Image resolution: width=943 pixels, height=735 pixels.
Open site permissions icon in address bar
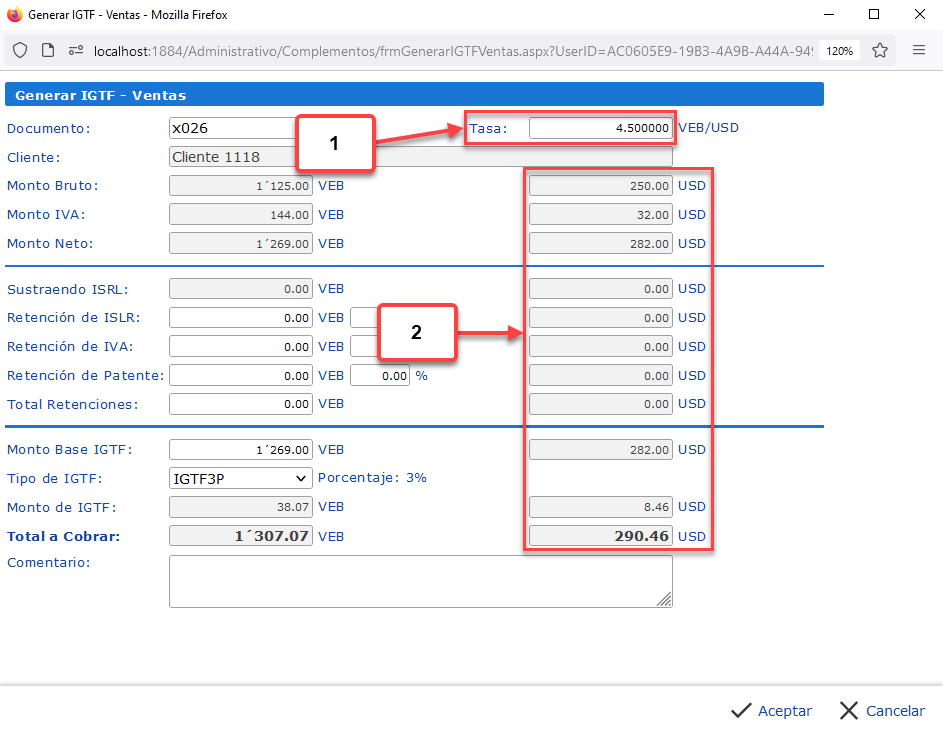[x=75, y=50]
